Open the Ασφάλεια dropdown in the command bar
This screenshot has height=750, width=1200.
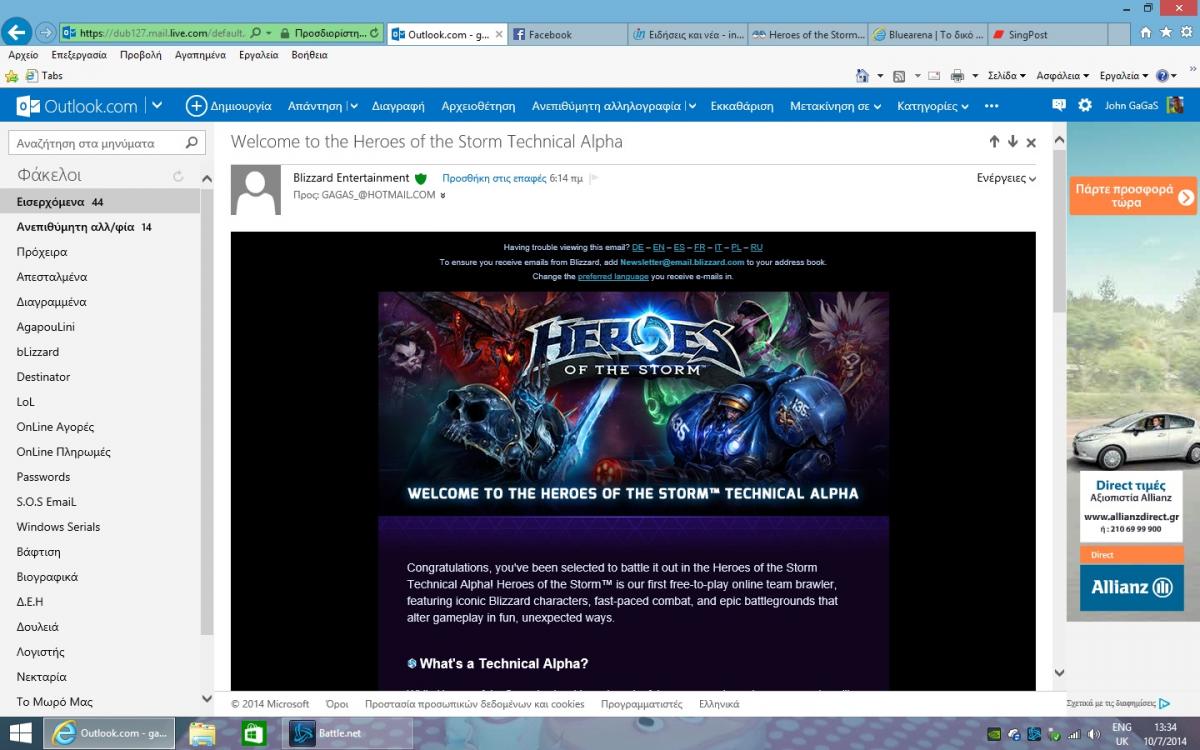pos(1063,76)
